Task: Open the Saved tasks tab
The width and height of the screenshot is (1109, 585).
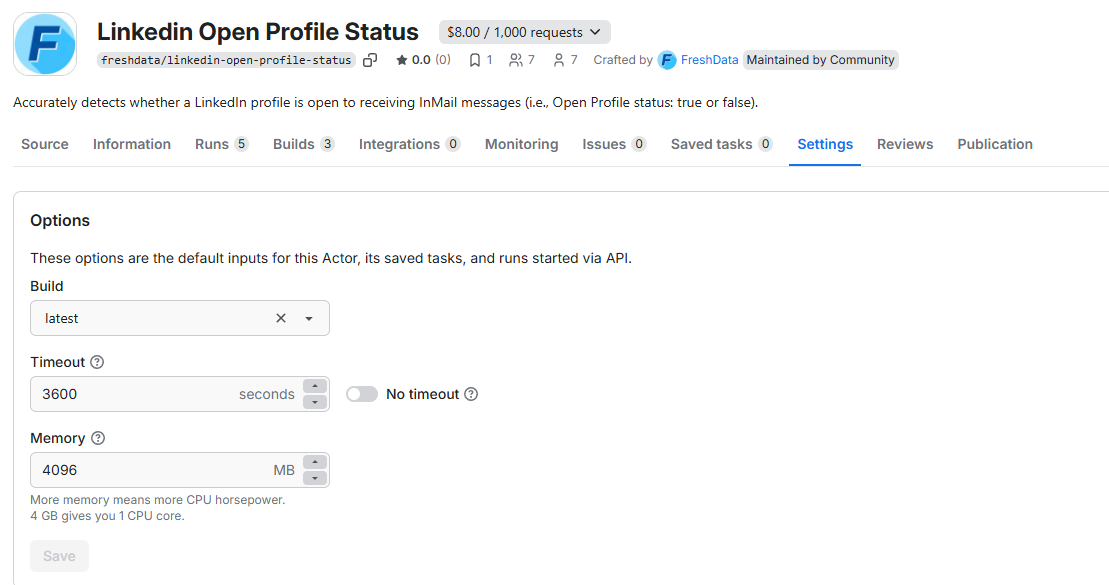Action: pyautogui.click(x=722, y=144)
